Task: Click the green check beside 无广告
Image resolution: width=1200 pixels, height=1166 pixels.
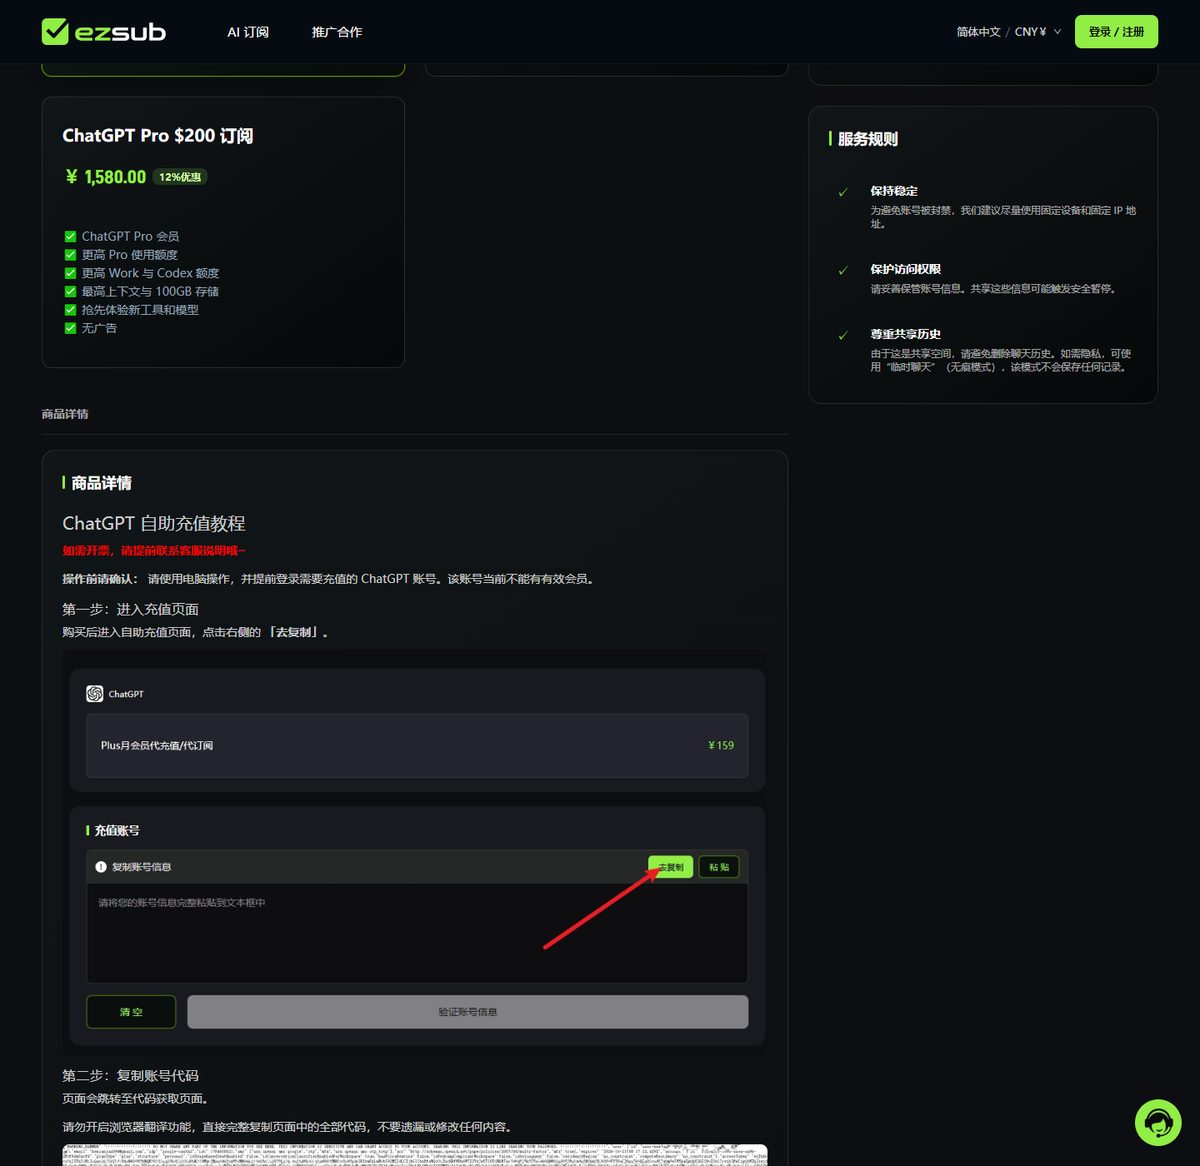Action: (70, 328)
